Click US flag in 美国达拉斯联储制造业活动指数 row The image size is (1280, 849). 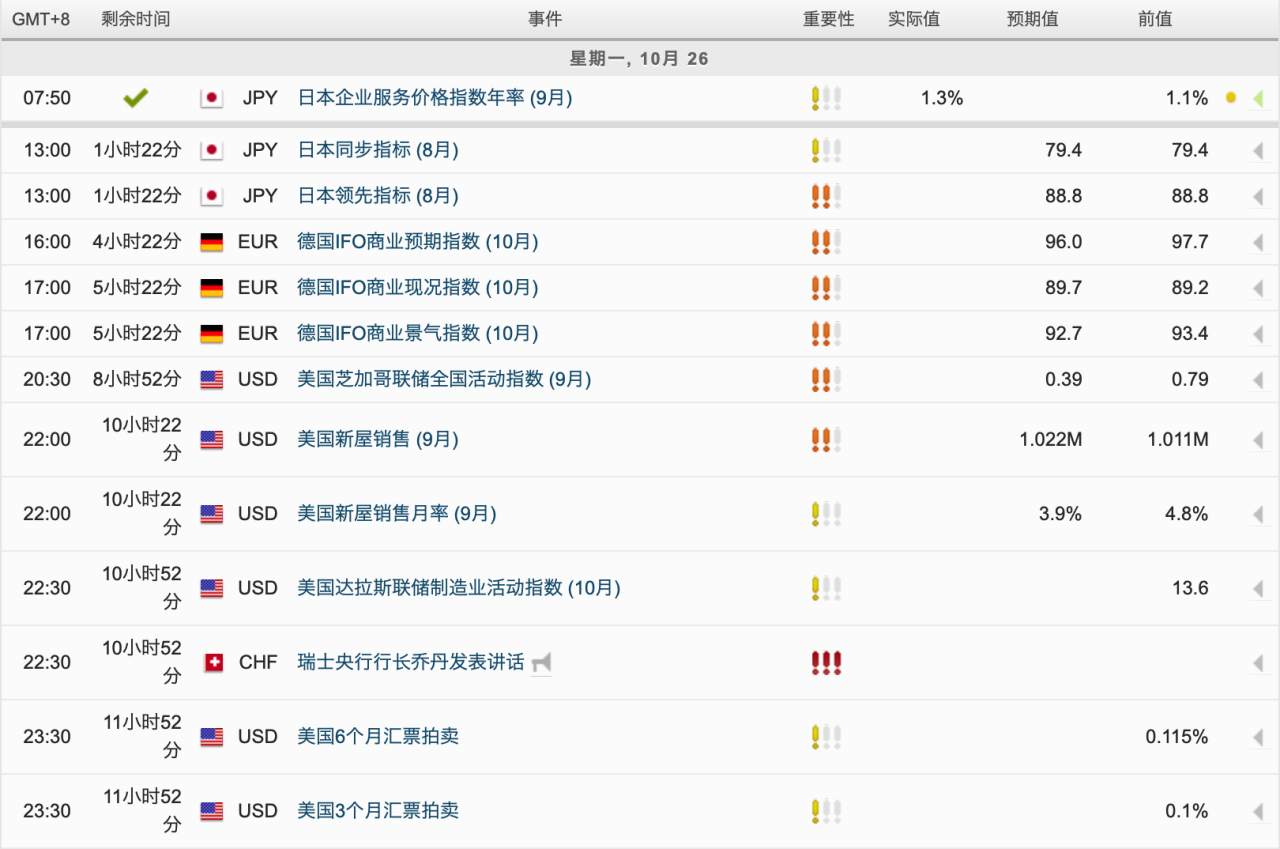point(211,588)
